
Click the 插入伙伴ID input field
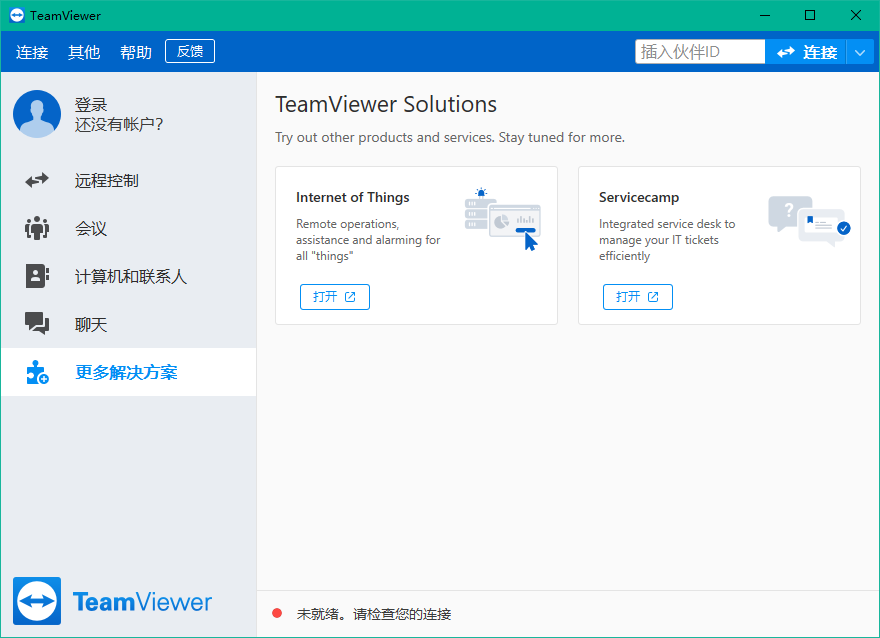pyautogui.click(x=699, y=50)
